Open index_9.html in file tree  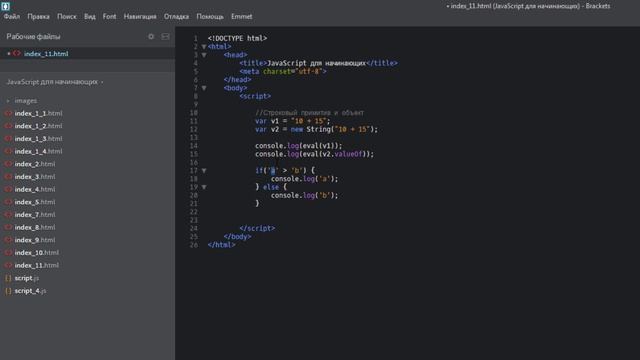(35, 240)
